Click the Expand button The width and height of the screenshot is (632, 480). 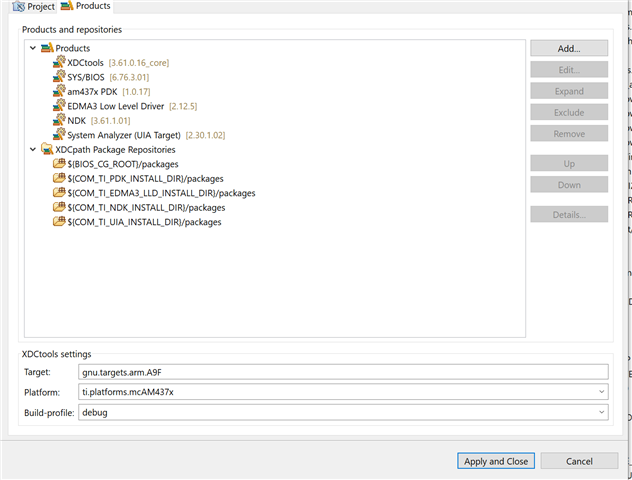(569, 91)
